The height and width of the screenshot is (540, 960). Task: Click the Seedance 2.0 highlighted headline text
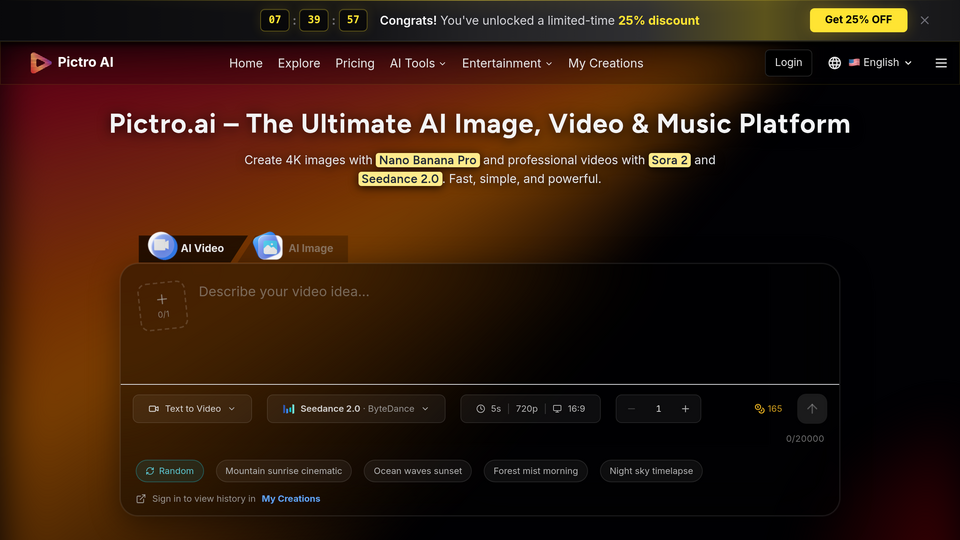click(x=400, y=179)
